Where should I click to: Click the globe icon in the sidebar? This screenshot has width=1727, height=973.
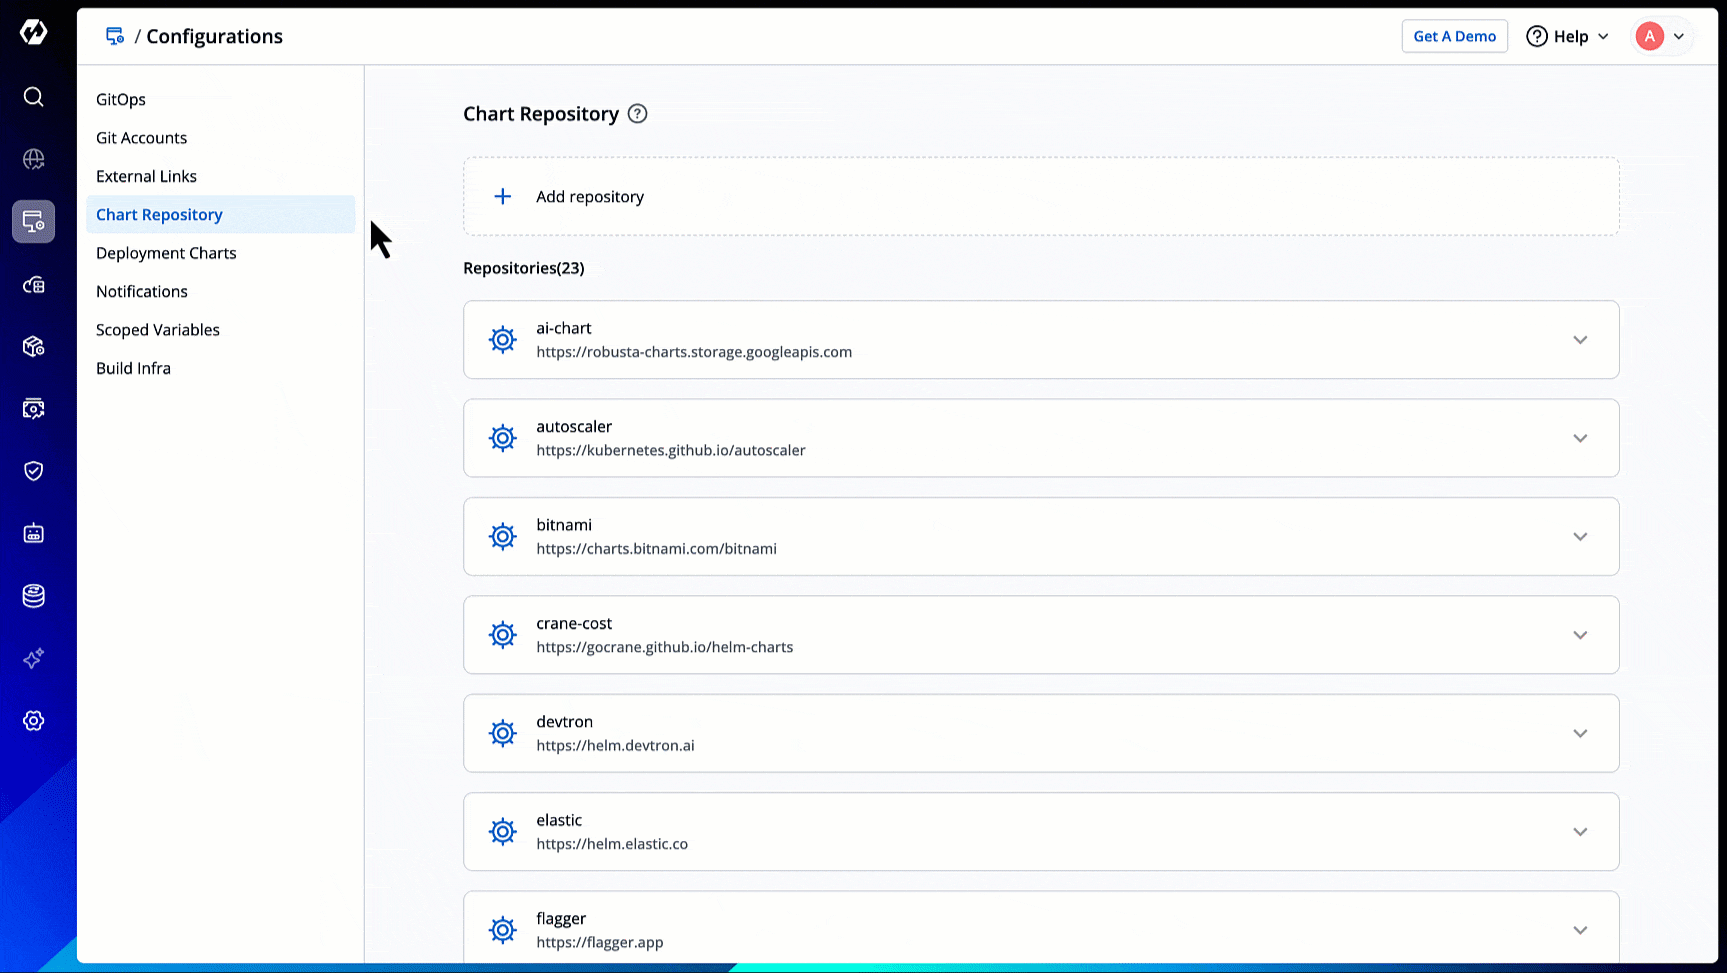click(x=33, y=159)
